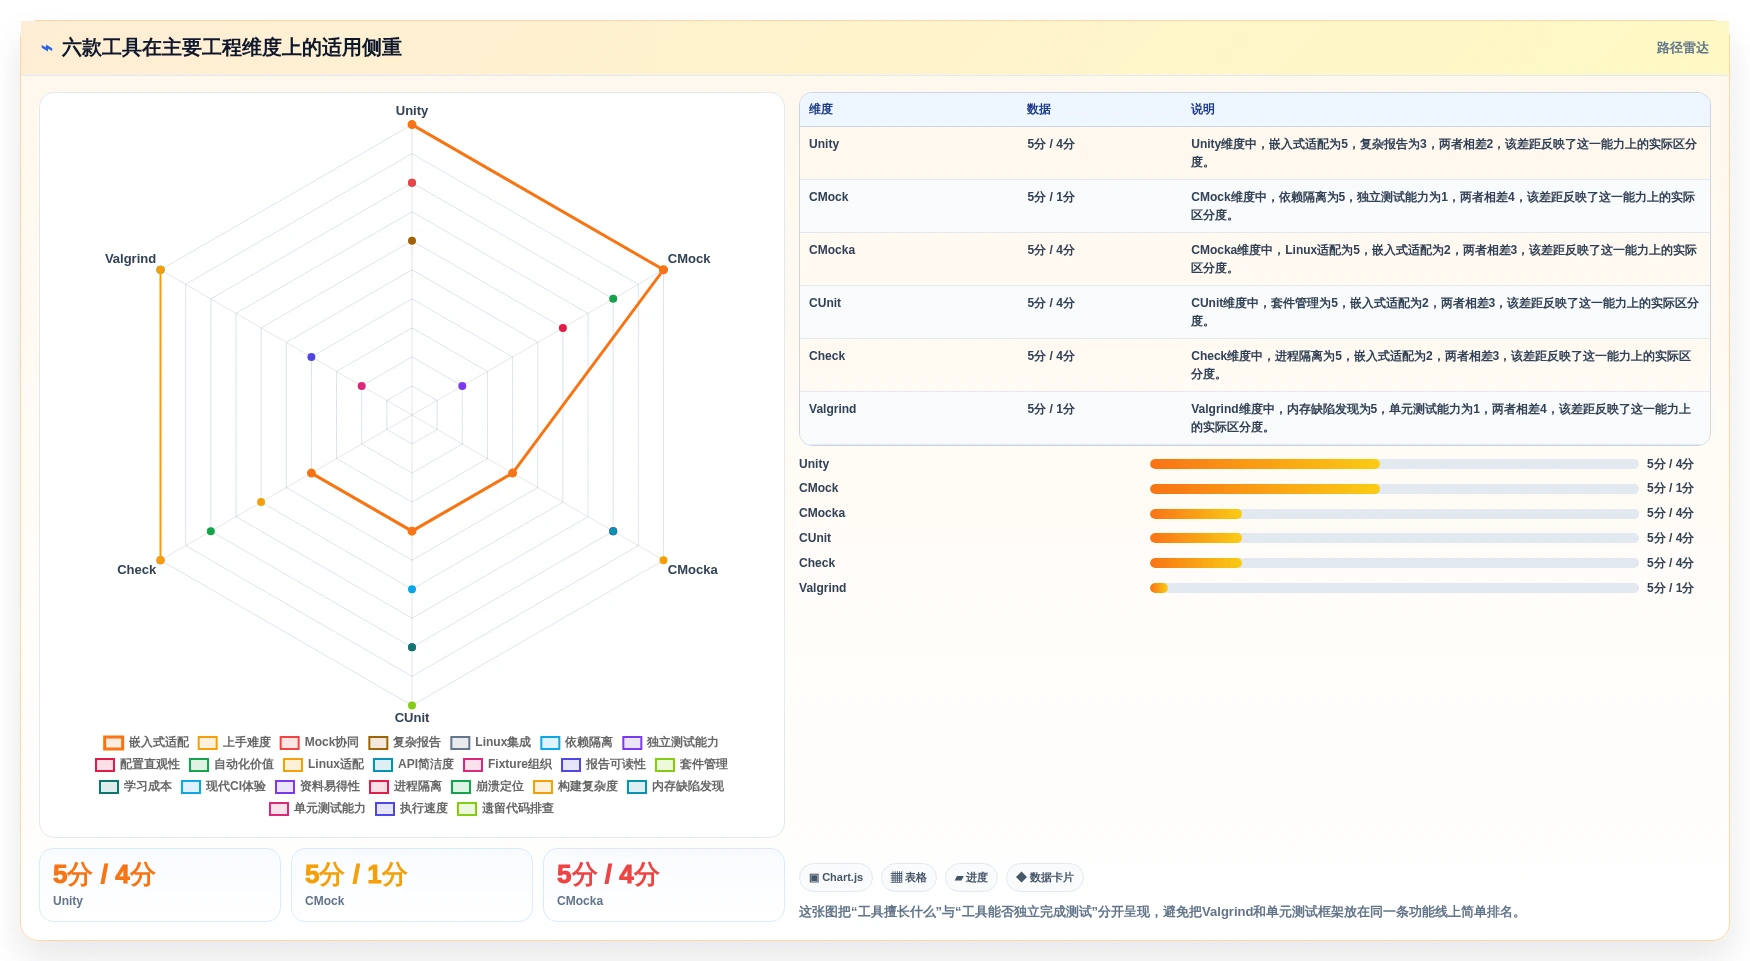
Task: Toggle the 嵌入式适配 legend swatch
Action: (113, 743)
